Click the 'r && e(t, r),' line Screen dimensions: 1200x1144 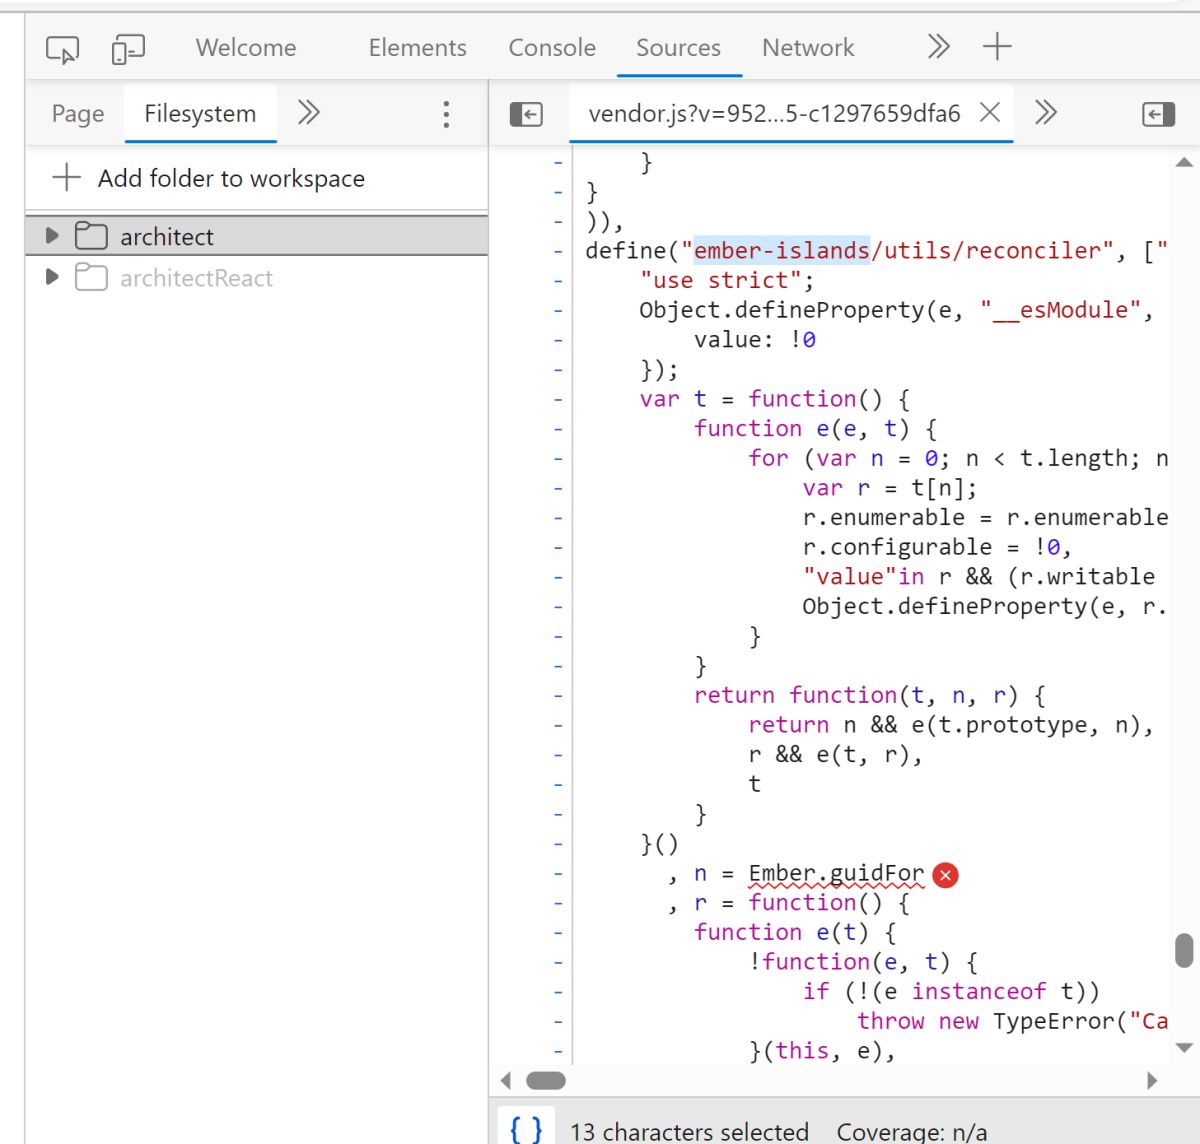point(835,755)
